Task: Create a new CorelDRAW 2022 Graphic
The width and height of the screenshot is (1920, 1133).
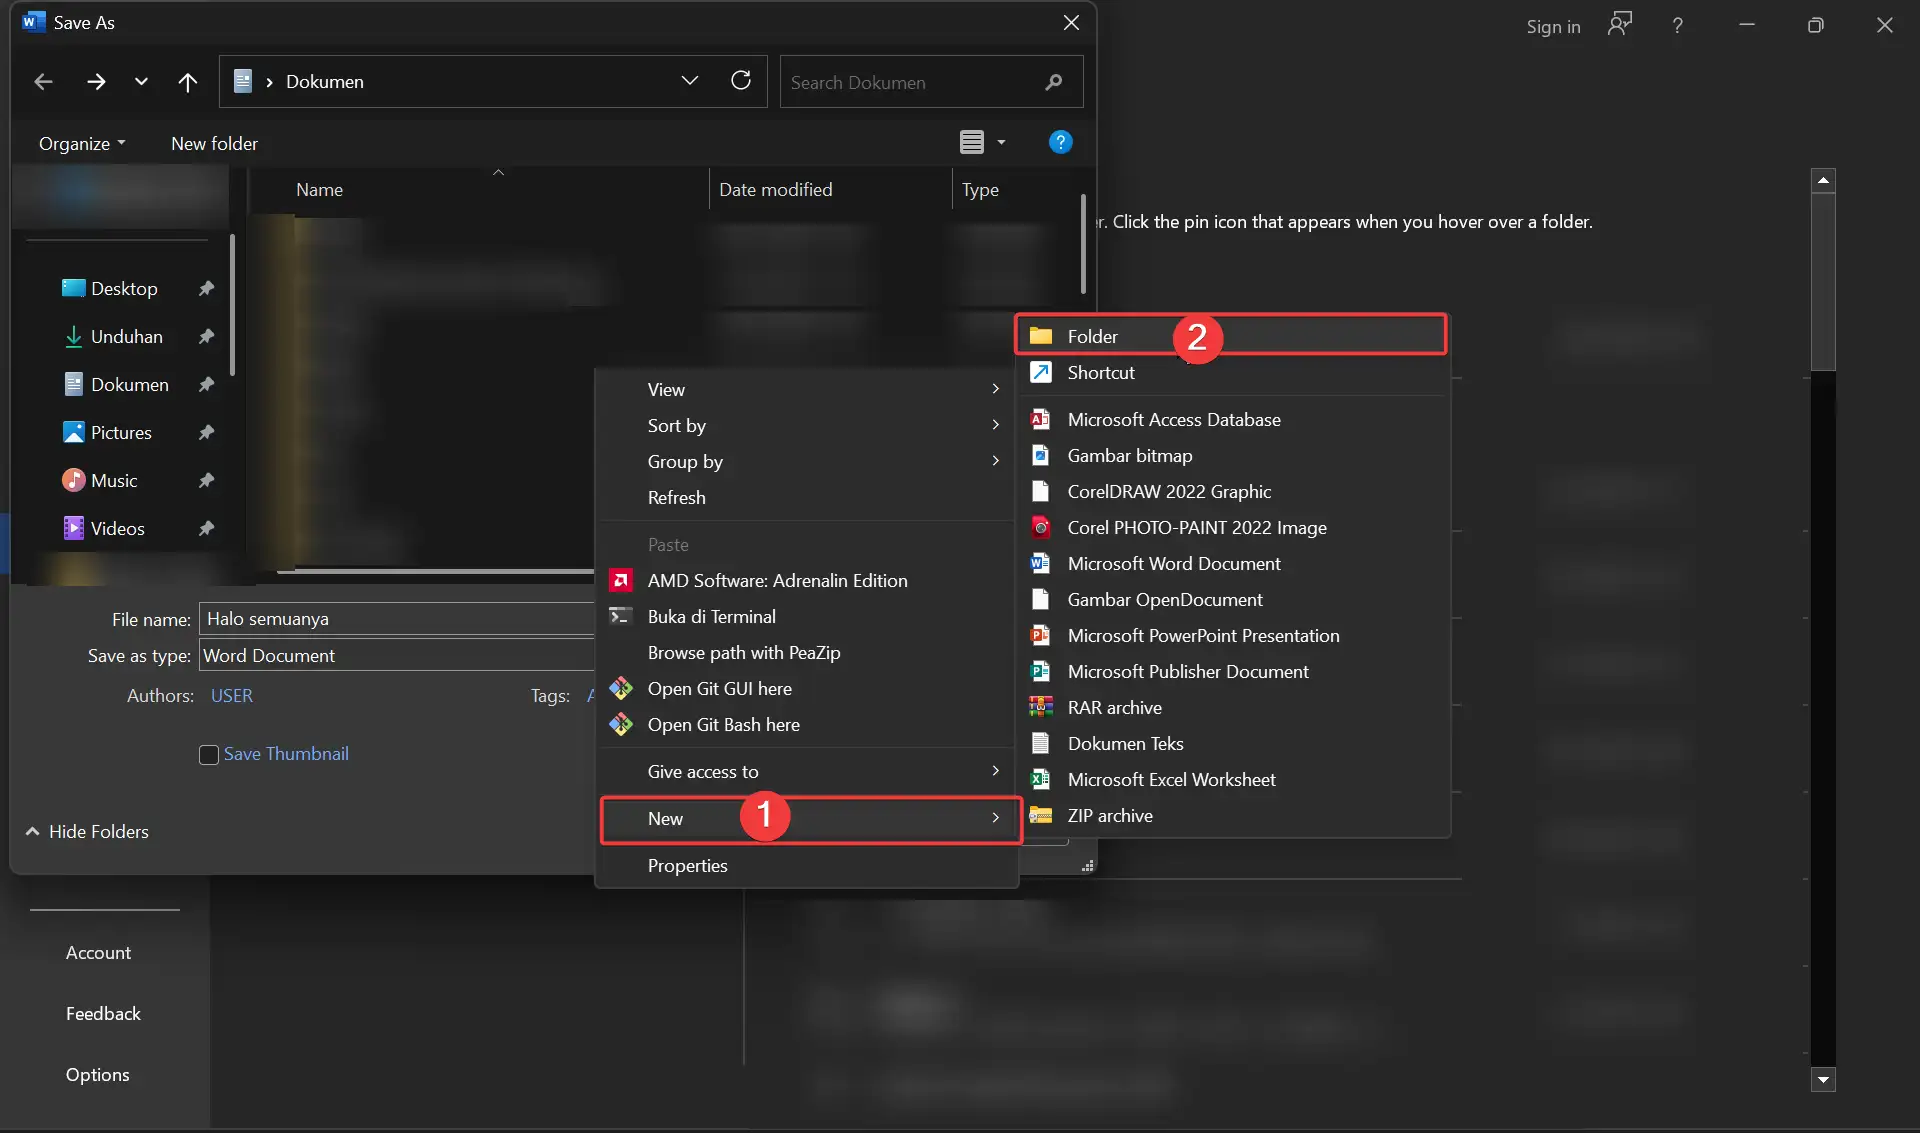Action: coord(1168,491)
